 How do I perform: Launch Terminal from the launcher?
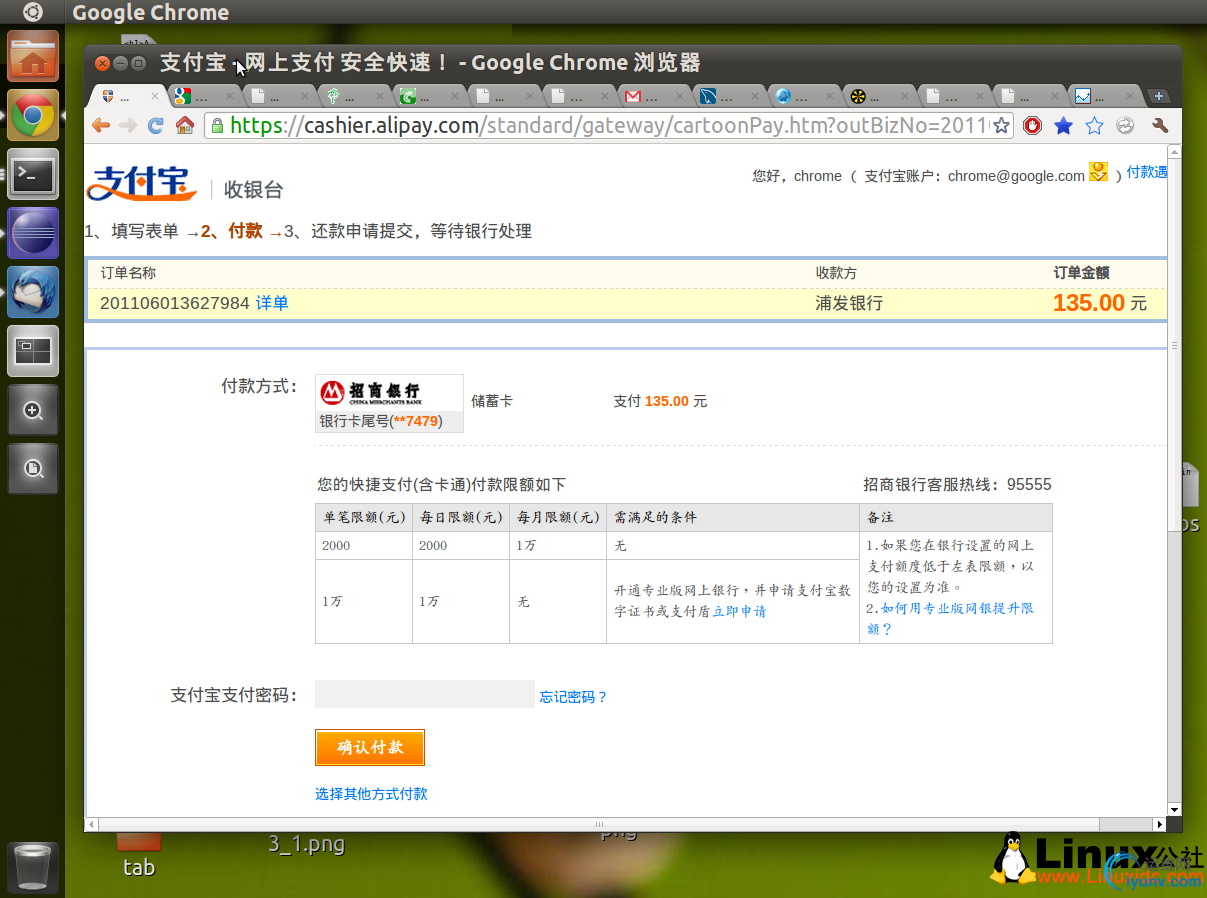click(x=33, y=174)
